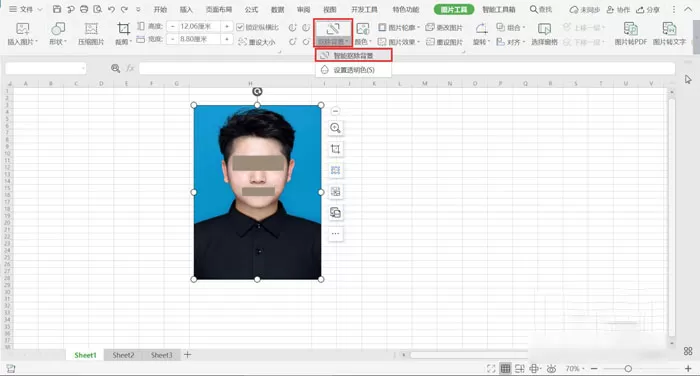
Task: Click Picture to Text (图片转文字) icon
Action: point(669,34)
